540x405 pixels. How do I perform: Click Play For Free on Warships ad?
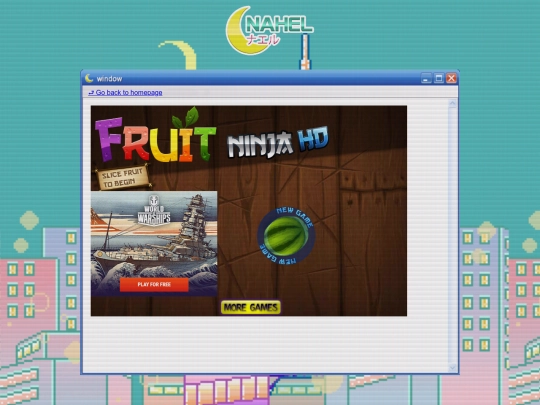tap(154, 284)
